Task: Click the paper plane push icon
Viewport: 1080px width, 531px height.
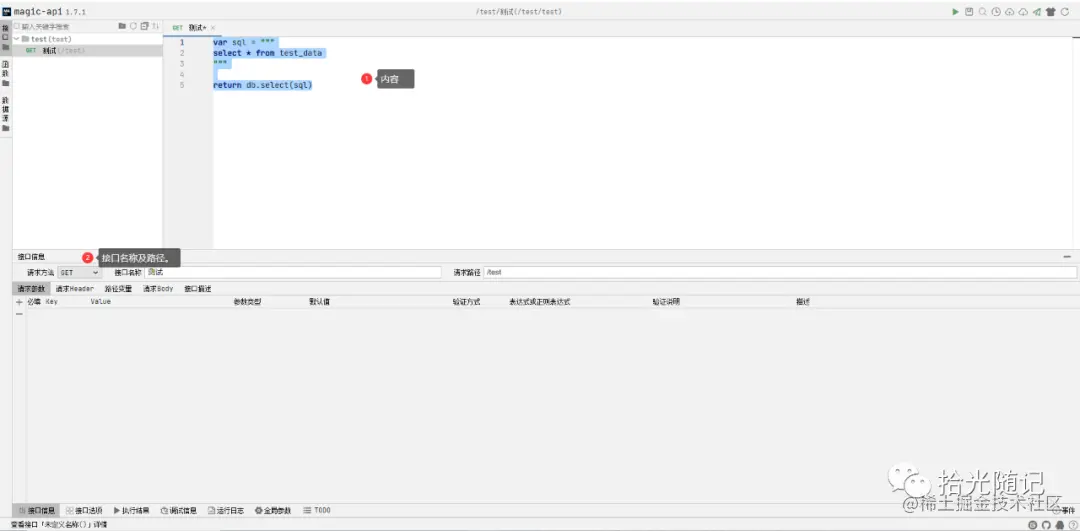Action: 1037,12
